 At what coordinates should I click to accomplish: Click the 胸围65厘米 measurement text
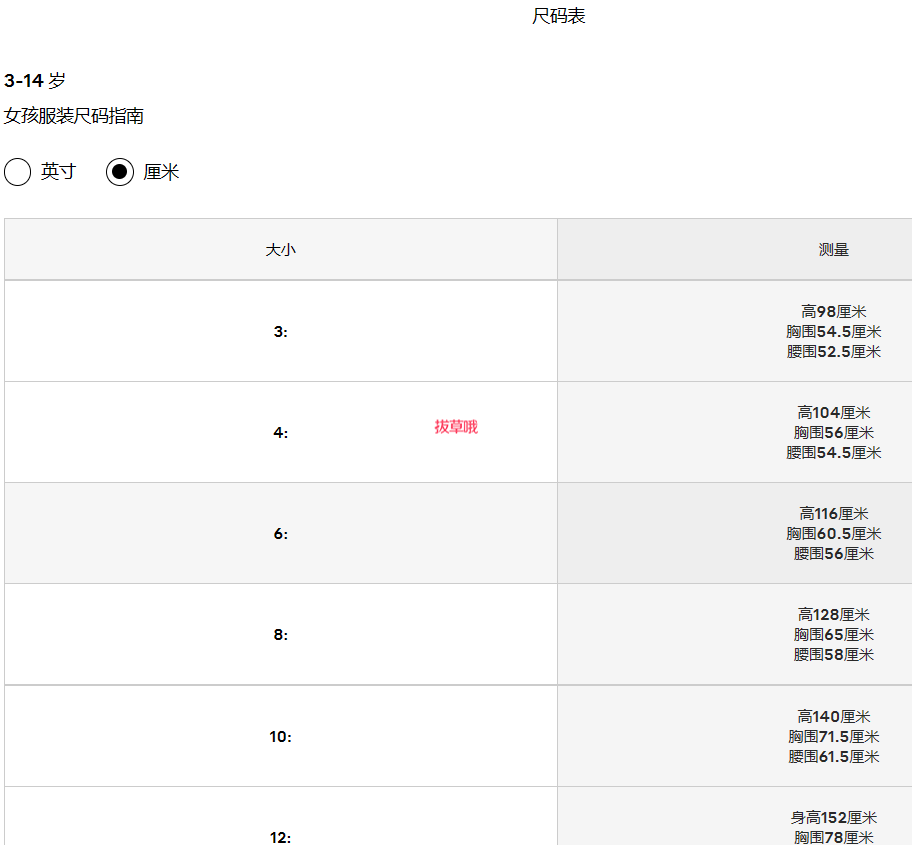(833, 635)
